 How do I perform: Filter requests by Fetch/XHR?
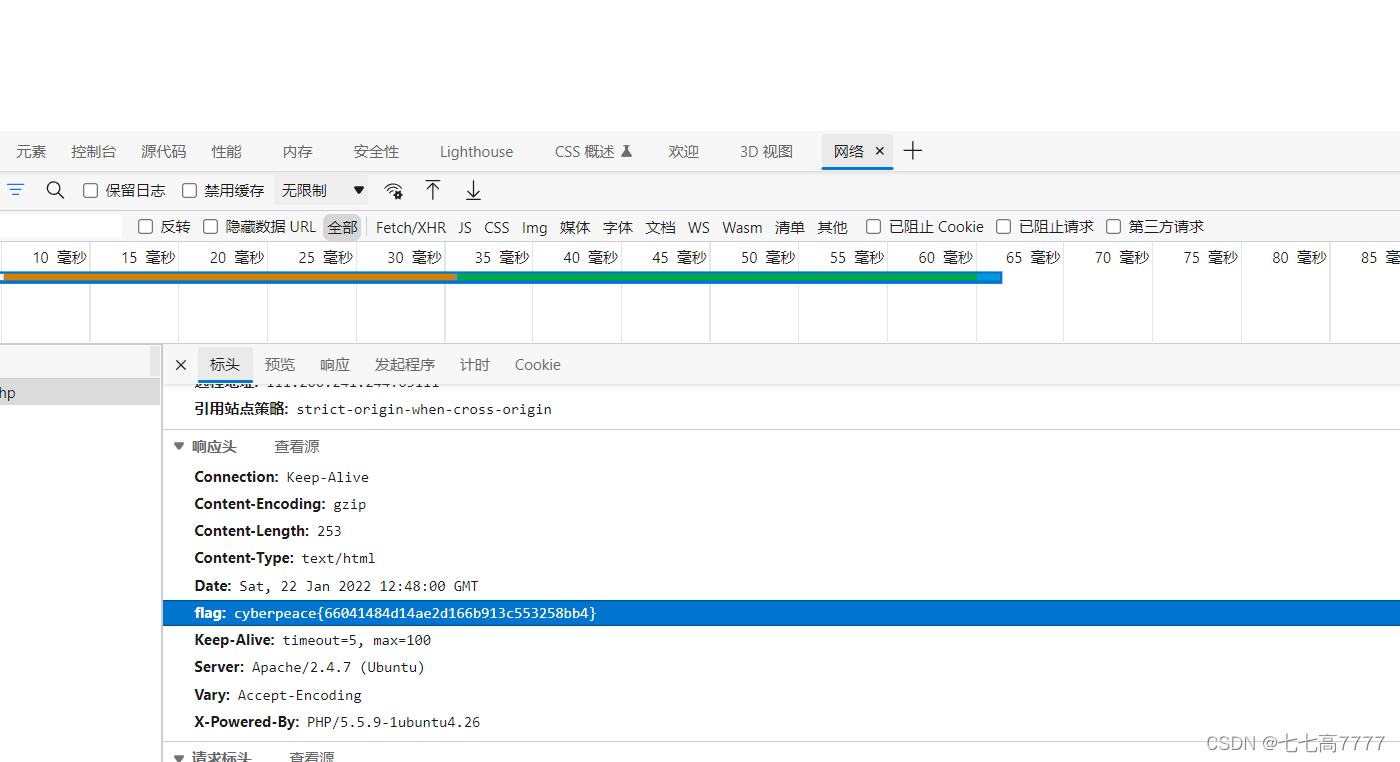411,228
